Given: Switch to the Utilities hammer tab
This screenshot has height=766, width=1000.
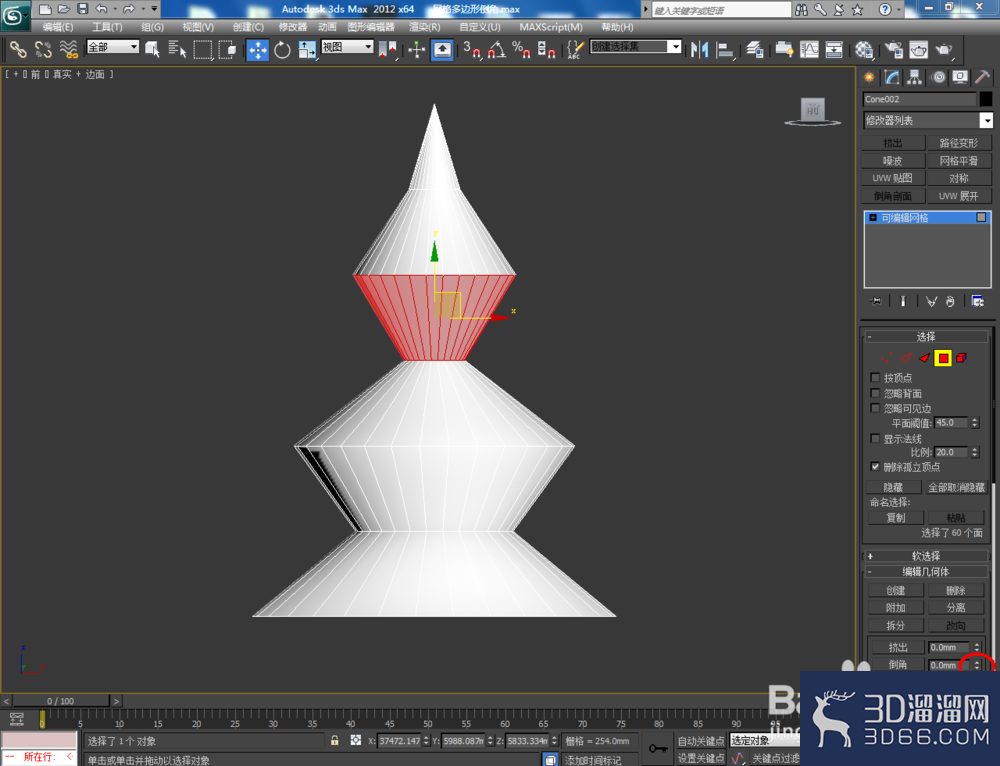Looking at the screenshot, I should coord(983,77).
